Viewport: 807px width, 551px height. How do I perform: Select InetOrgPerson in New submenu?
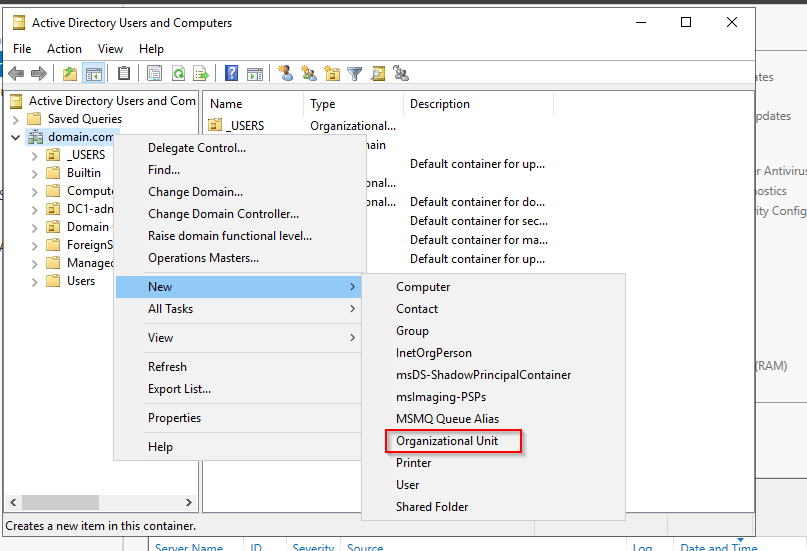tap(493, 353)
